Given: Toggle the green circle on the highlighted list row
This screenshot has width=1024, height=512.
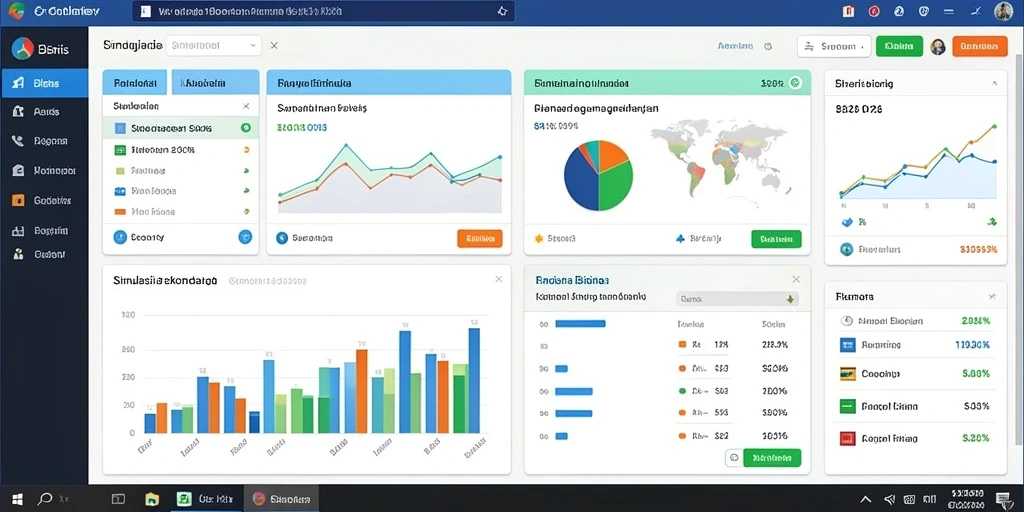Looking at the screenshot, I should click(x=246, y=128).
